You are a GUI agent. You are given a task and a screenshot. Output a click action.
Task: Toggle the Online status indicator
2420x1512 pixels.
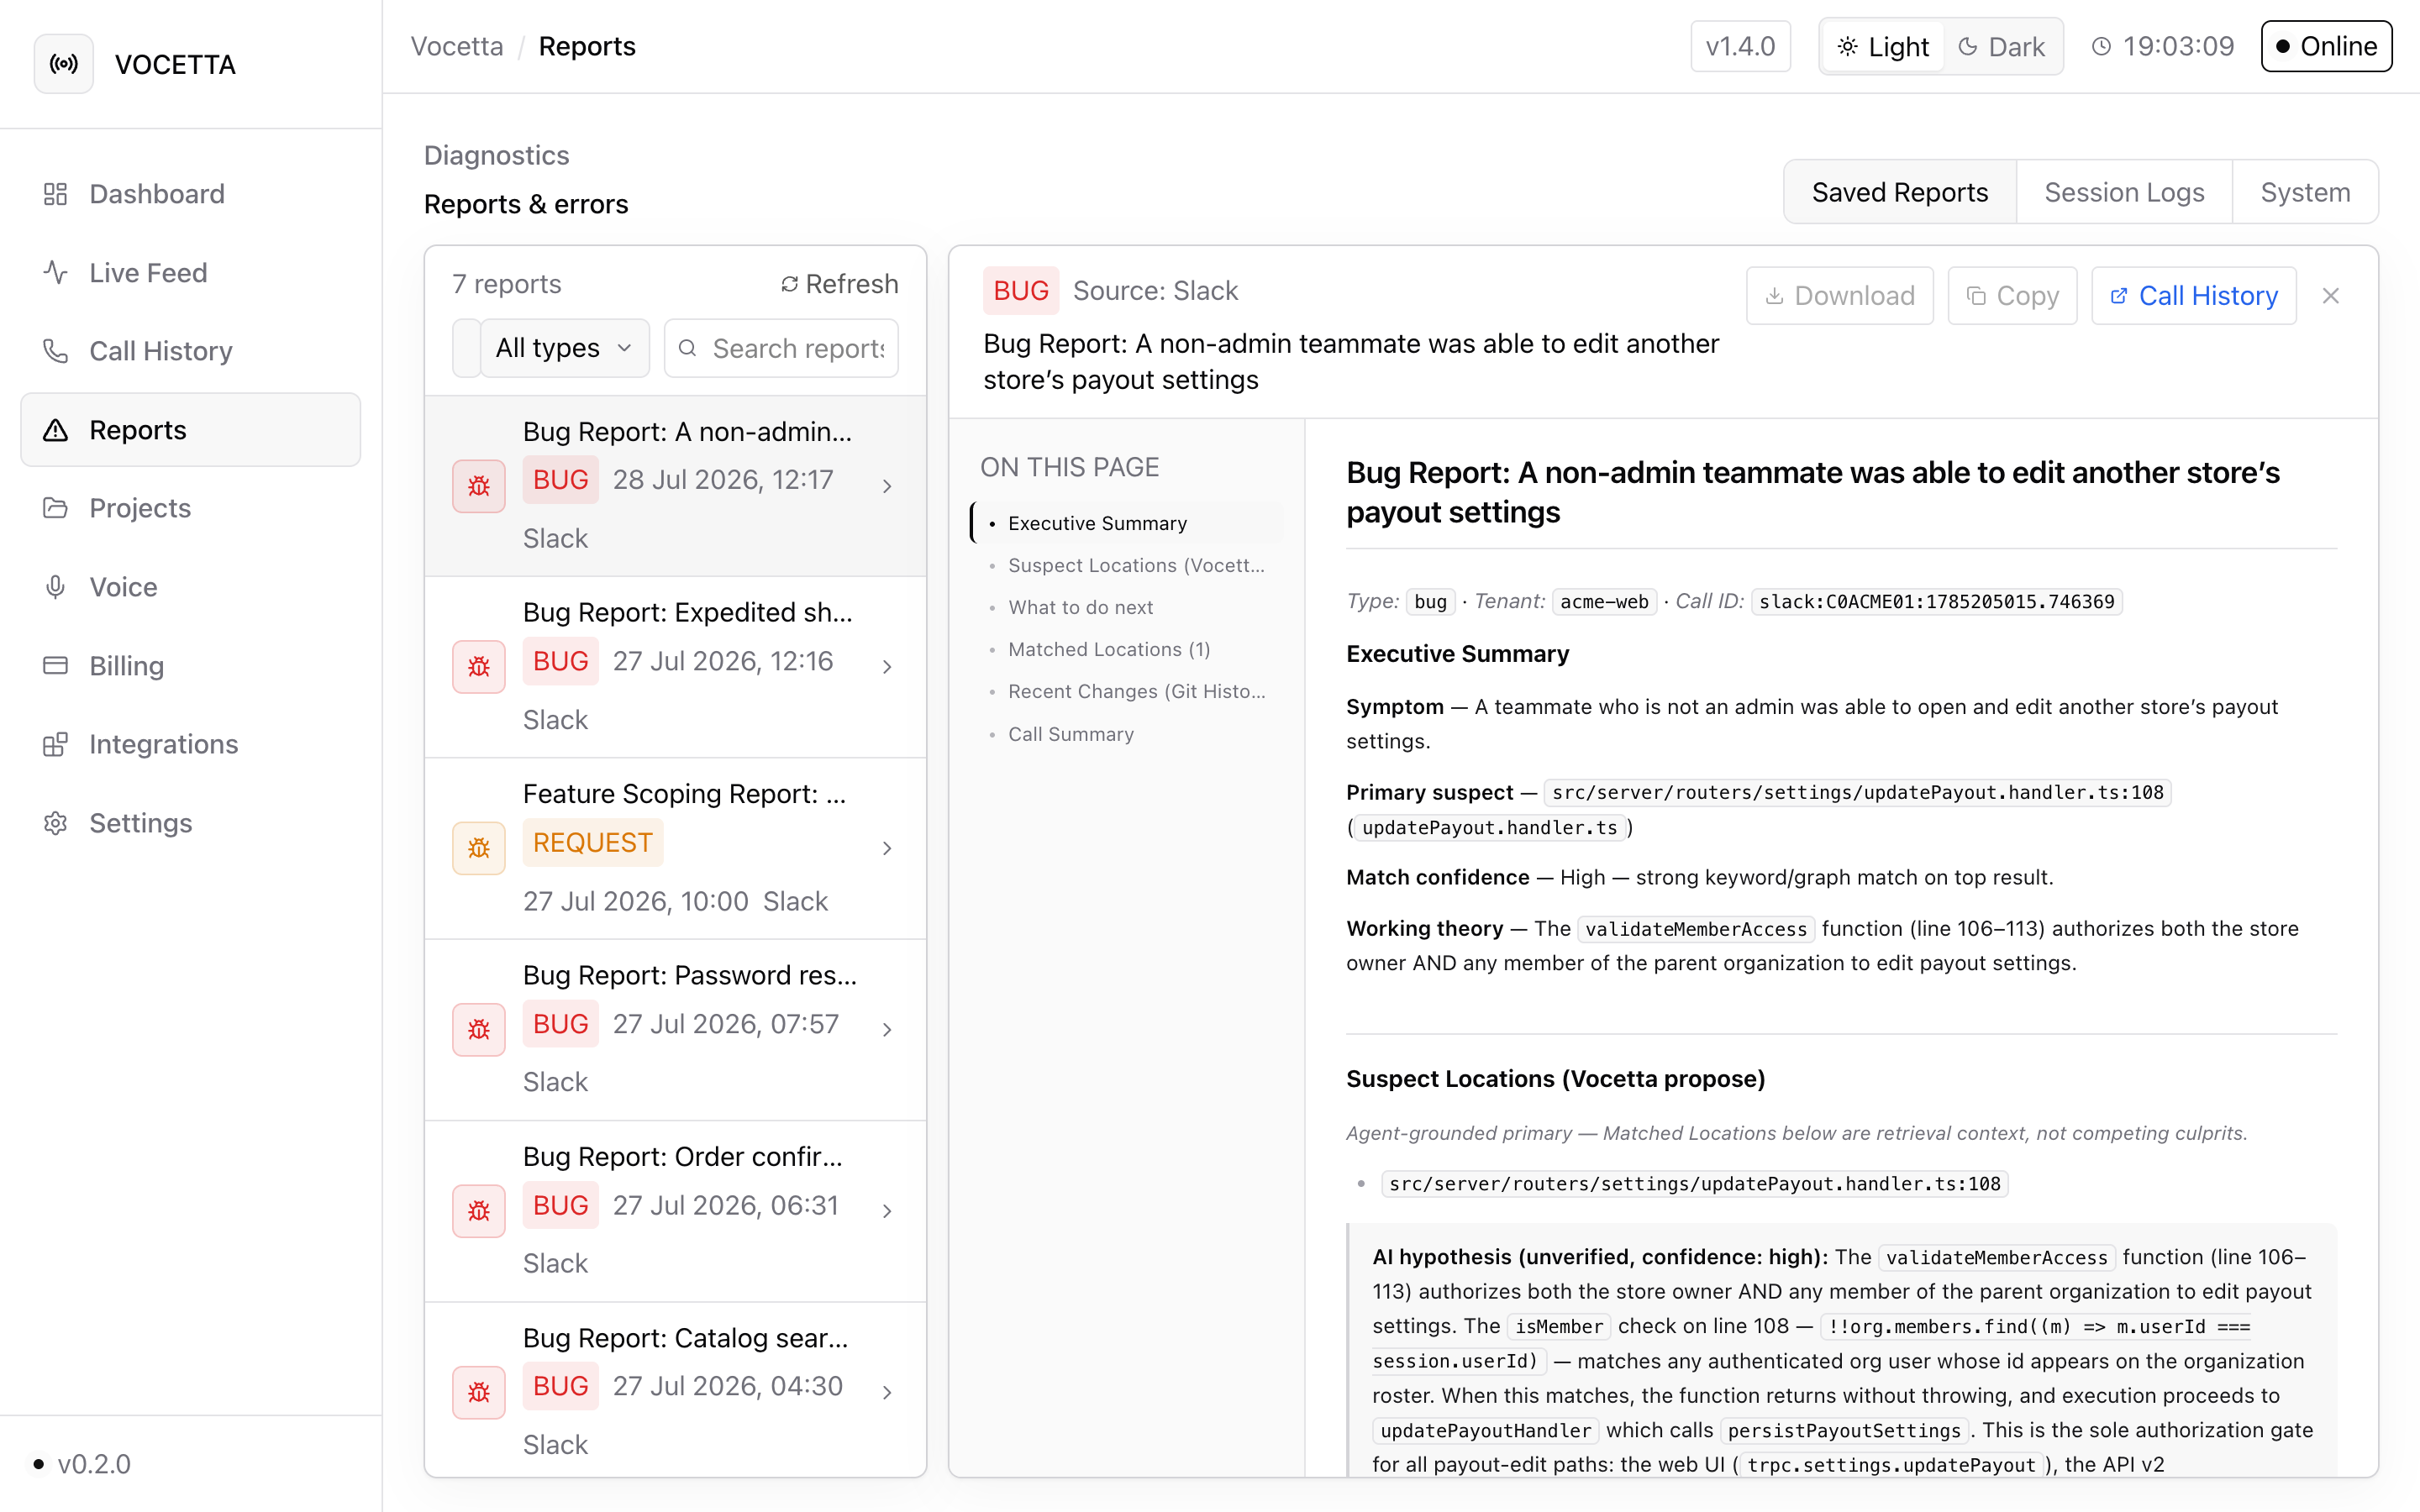click(x=2326, y=46)
